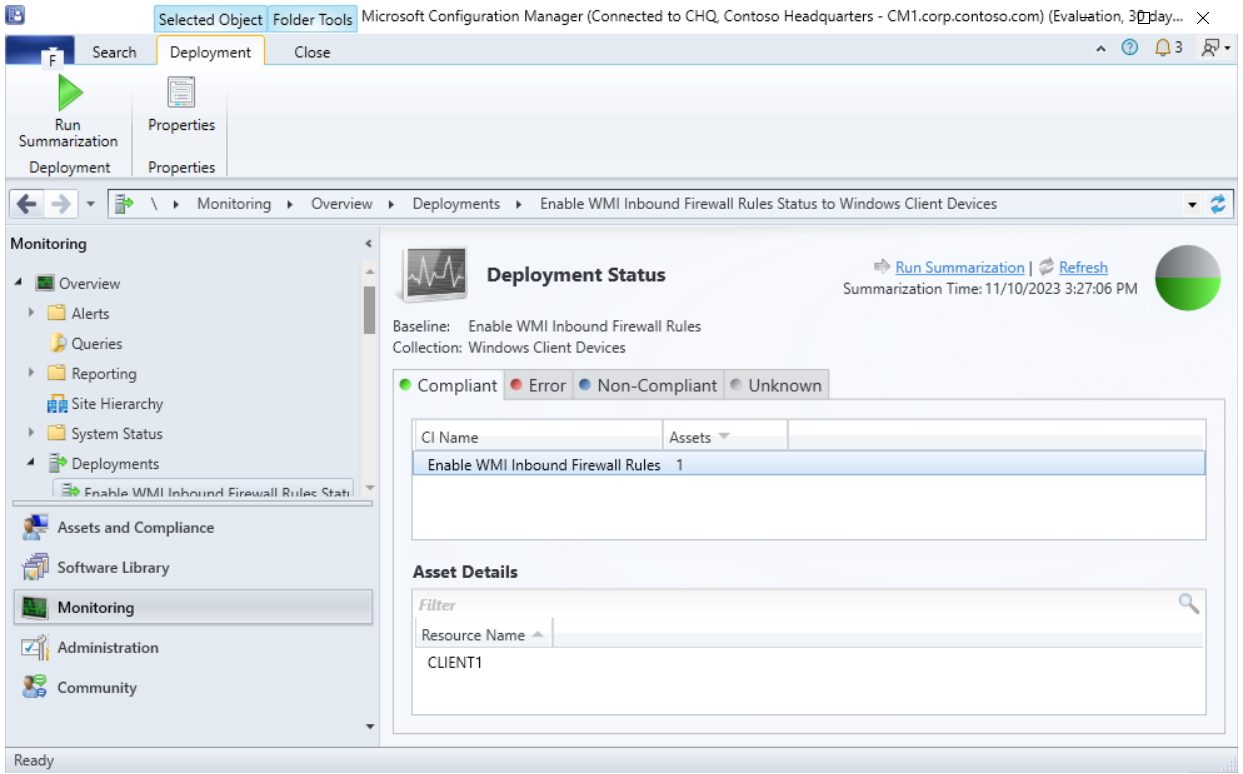Collapse the Overview tree node
Screen dimensions: 1243x774
[20, 284]
